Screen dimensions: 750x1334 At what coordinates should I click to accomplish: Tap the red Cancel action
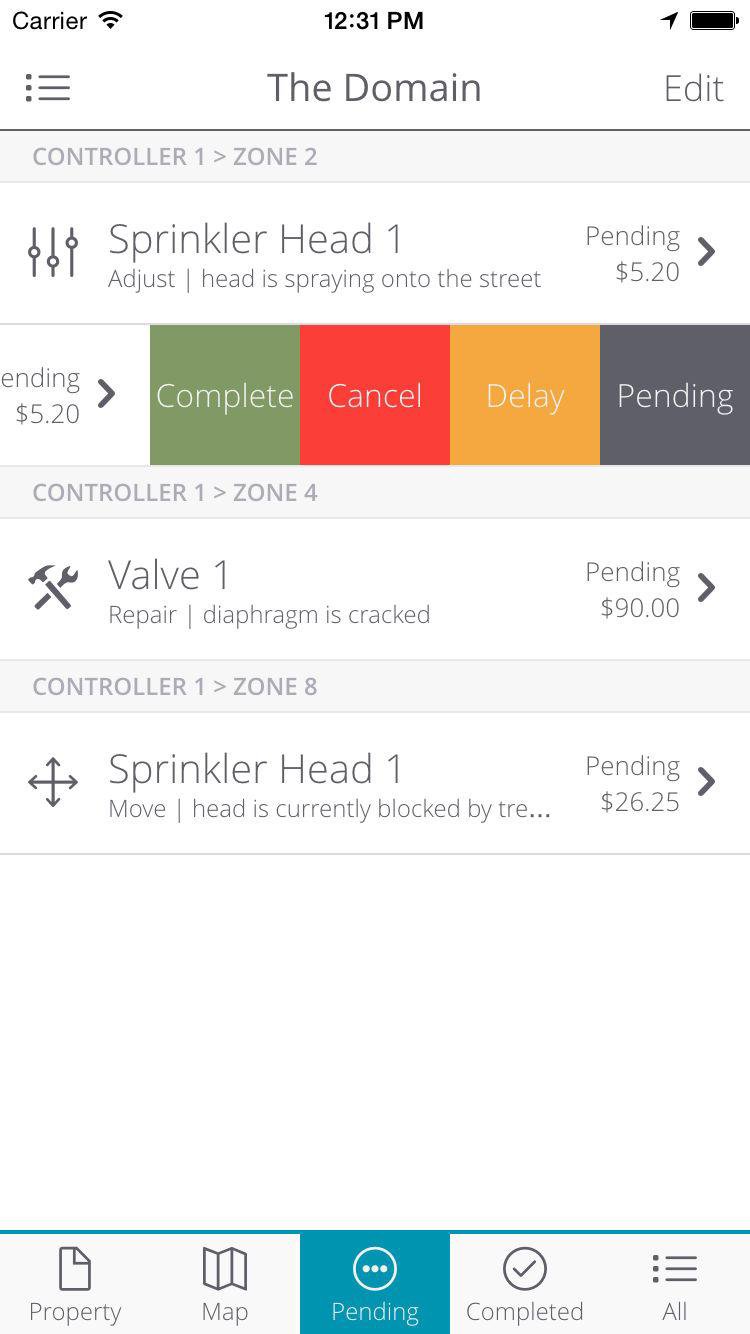click(375, 395)
